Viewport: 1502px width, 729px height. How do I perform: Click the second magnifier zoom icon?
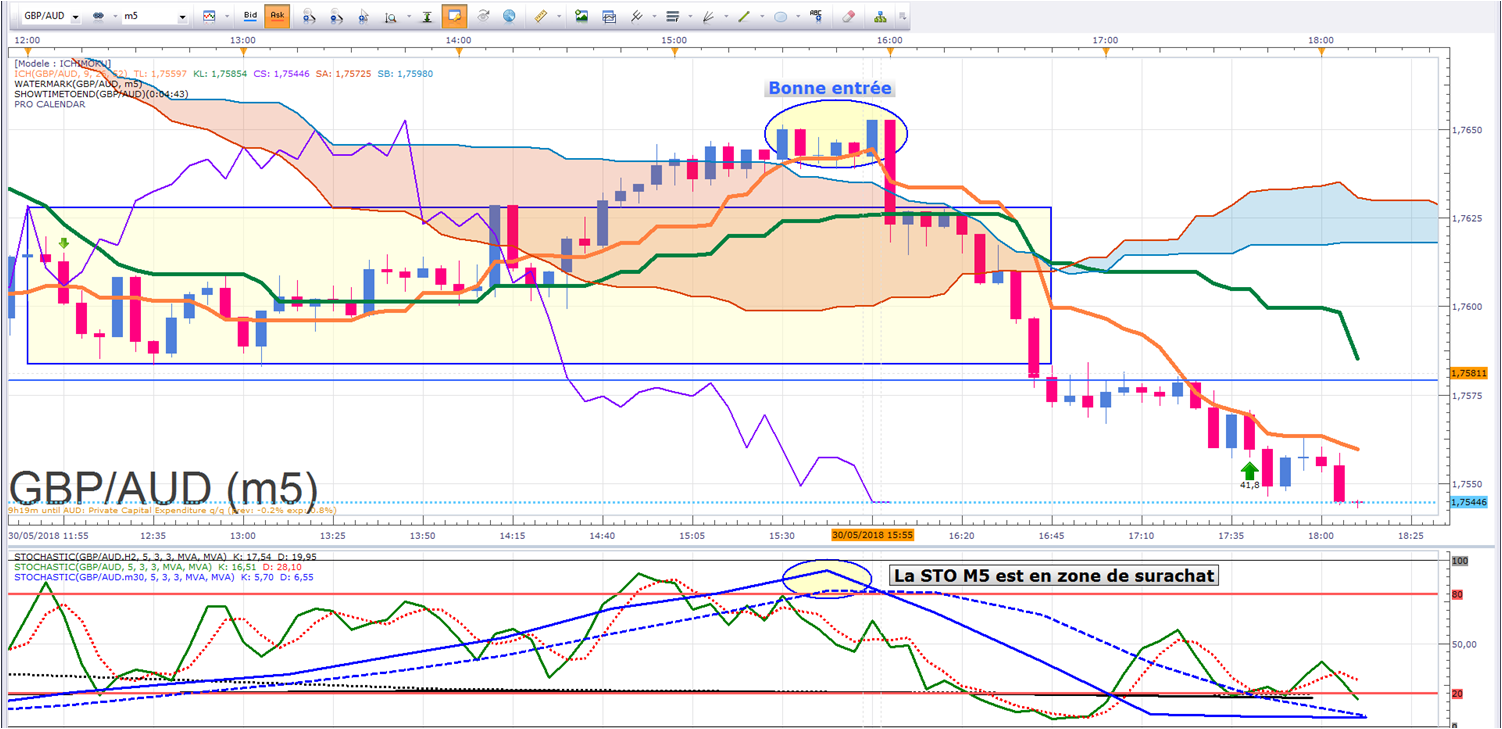pos(337,17)
